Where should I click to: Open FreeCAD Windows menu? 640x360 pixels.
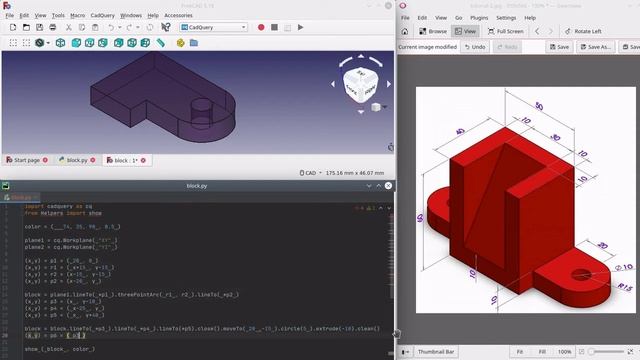click(131, 15)
